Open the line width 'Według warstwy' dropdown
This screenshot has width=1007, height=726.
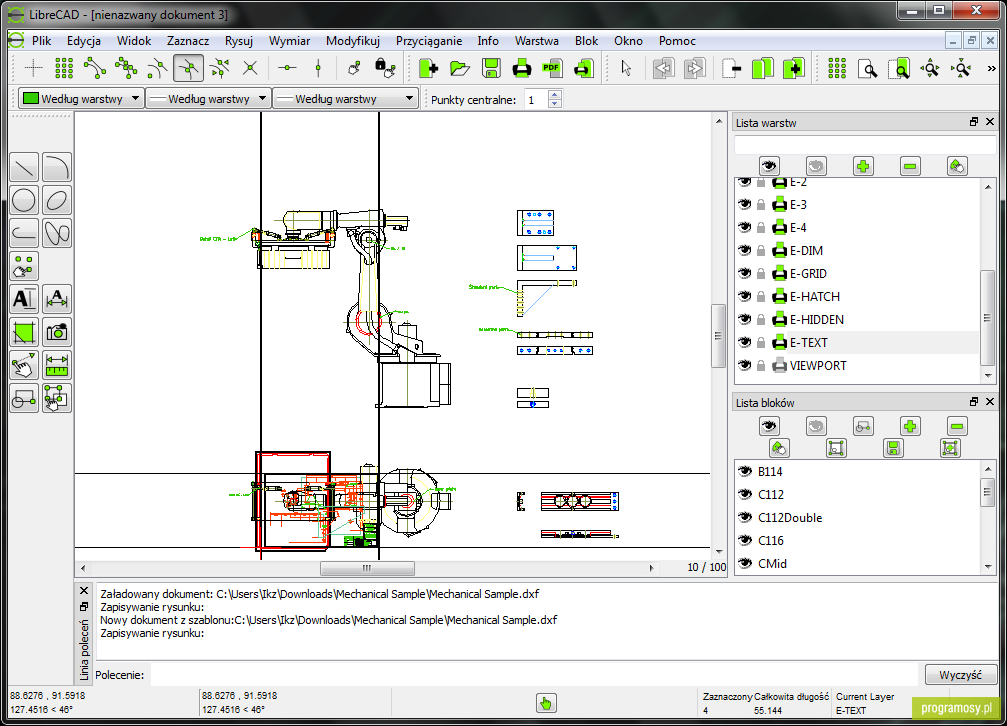click(208, 99)
